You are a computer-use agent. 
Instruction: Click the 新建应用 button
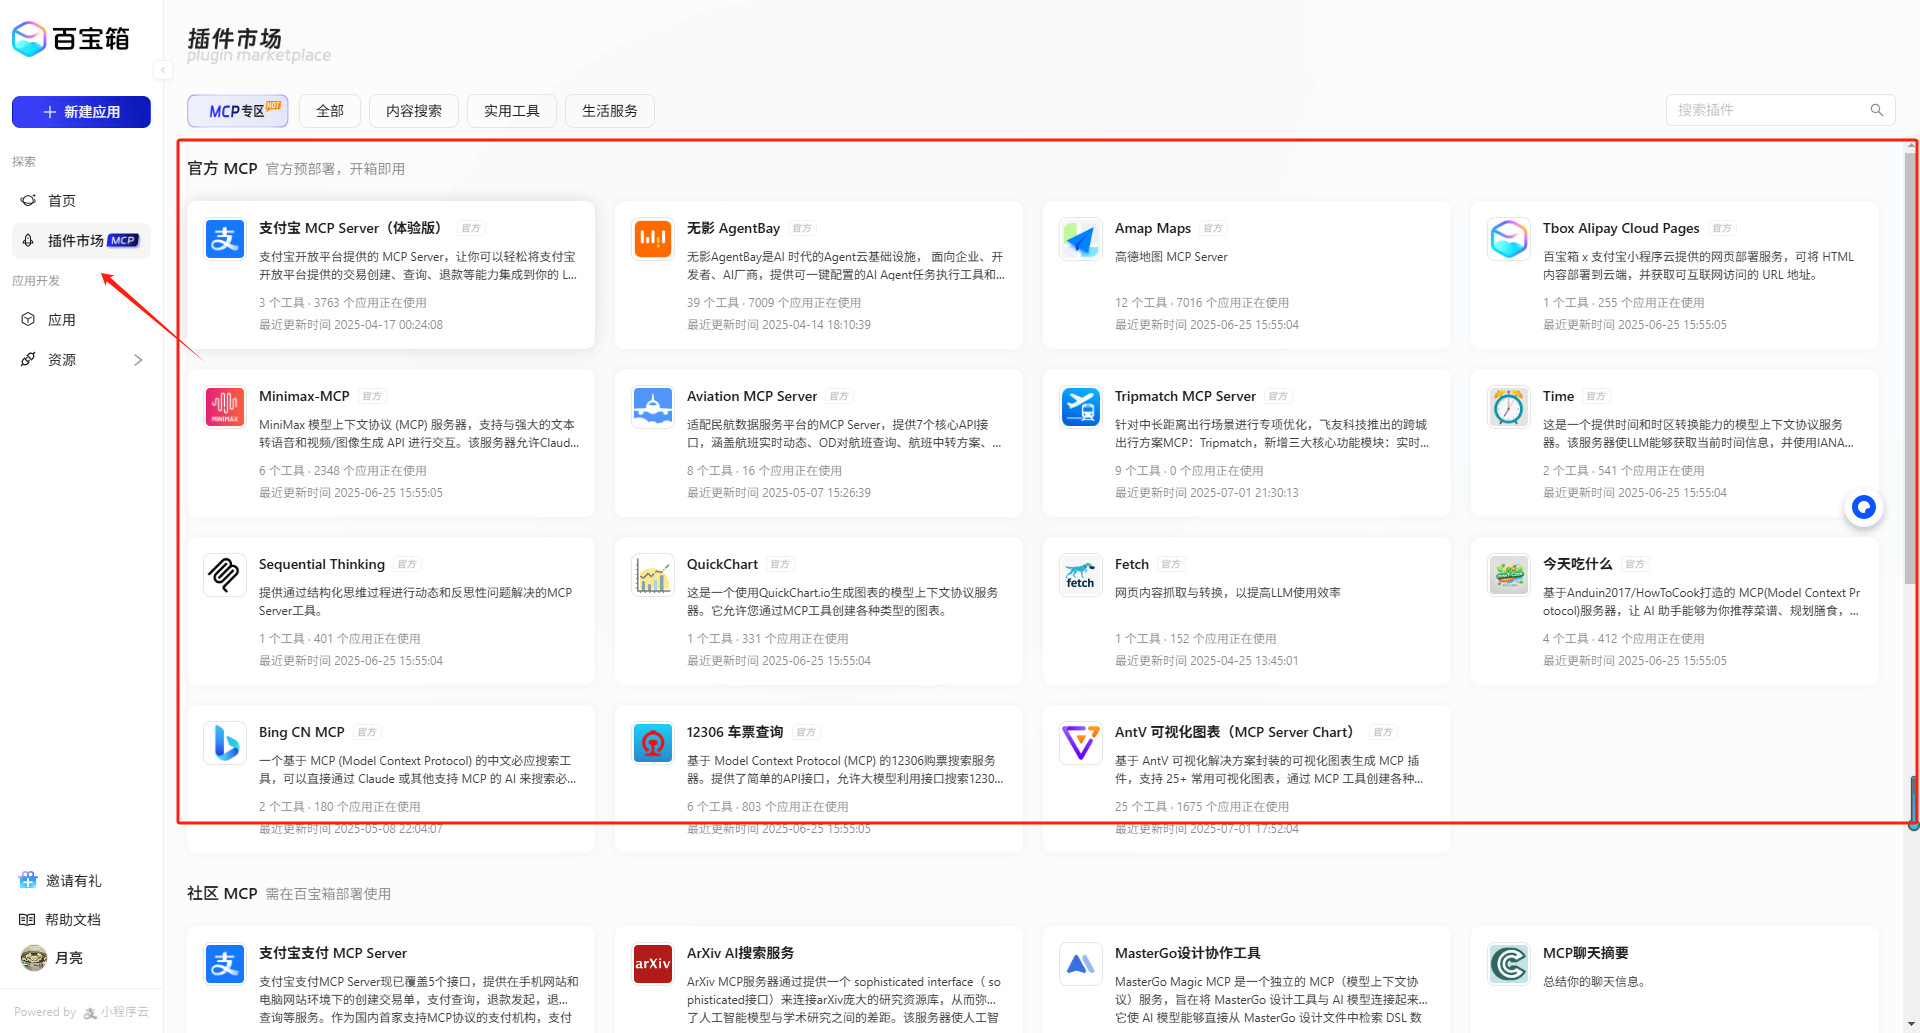pyautogui.click(x=81, y=112)
